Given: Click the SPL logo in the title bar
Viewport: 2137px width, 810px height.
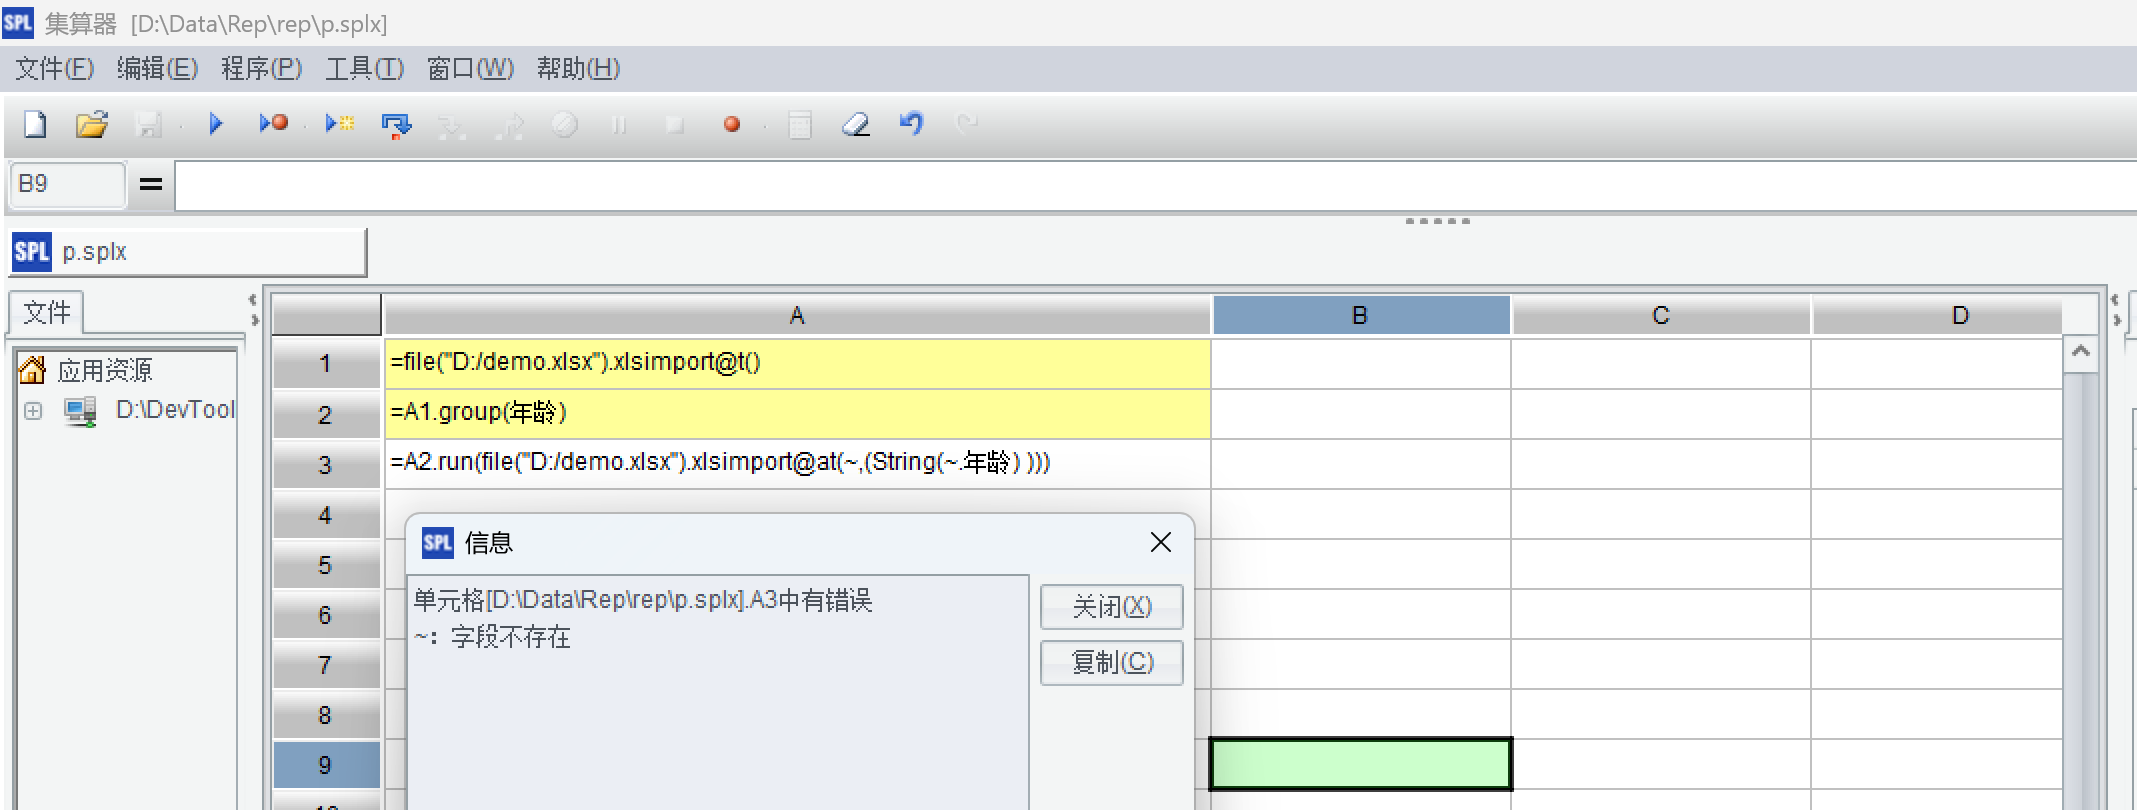Looking at the screenshot, I should coord(18,22).
